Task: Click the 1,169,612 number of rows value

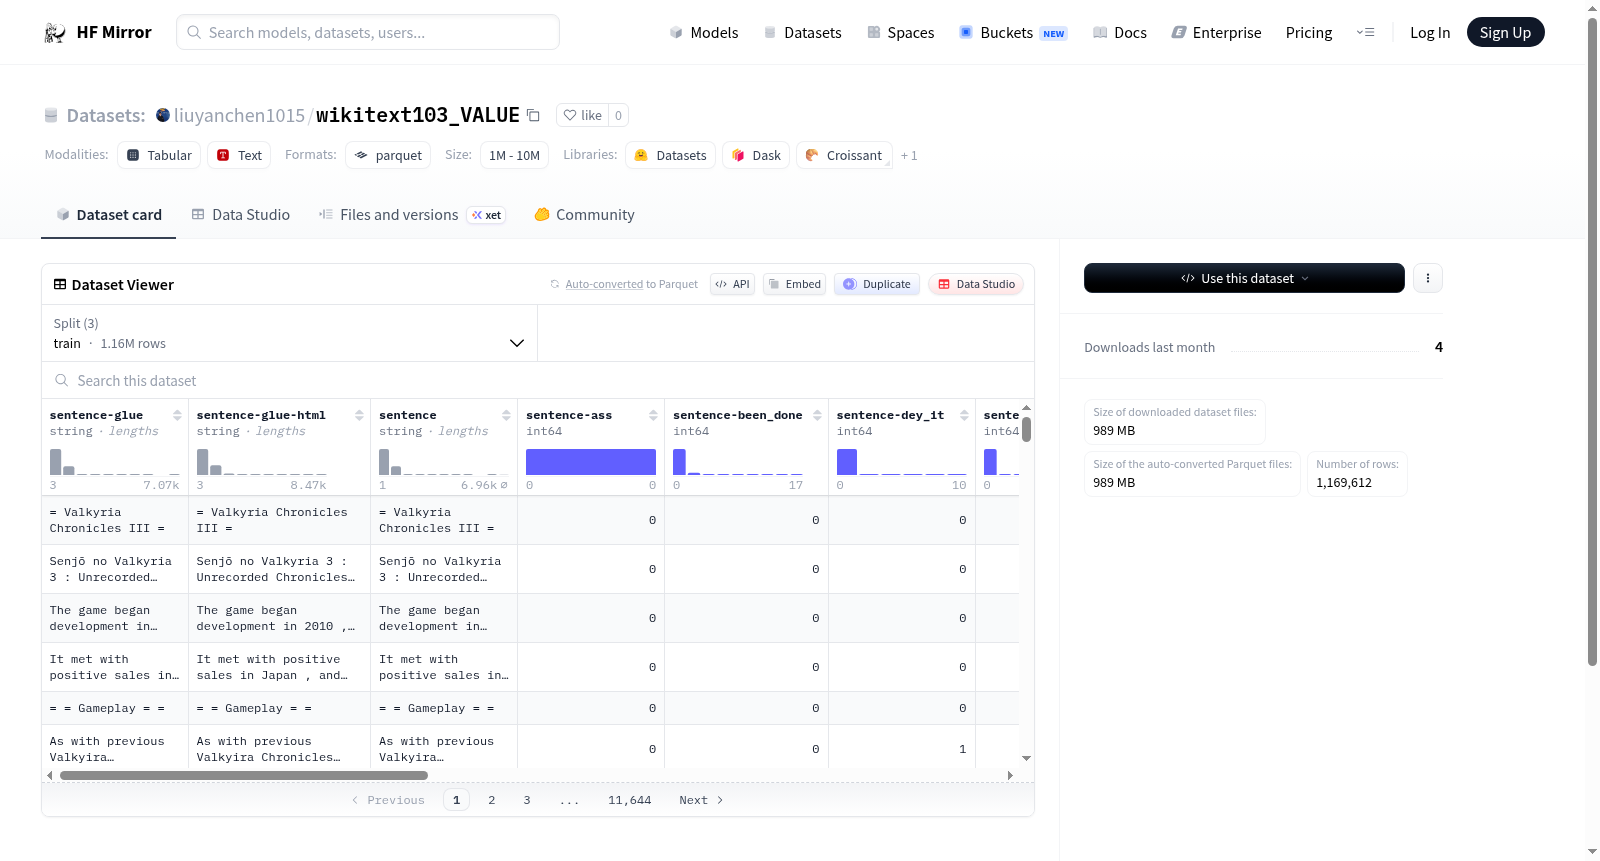Action: click(x=1344, y=483)
